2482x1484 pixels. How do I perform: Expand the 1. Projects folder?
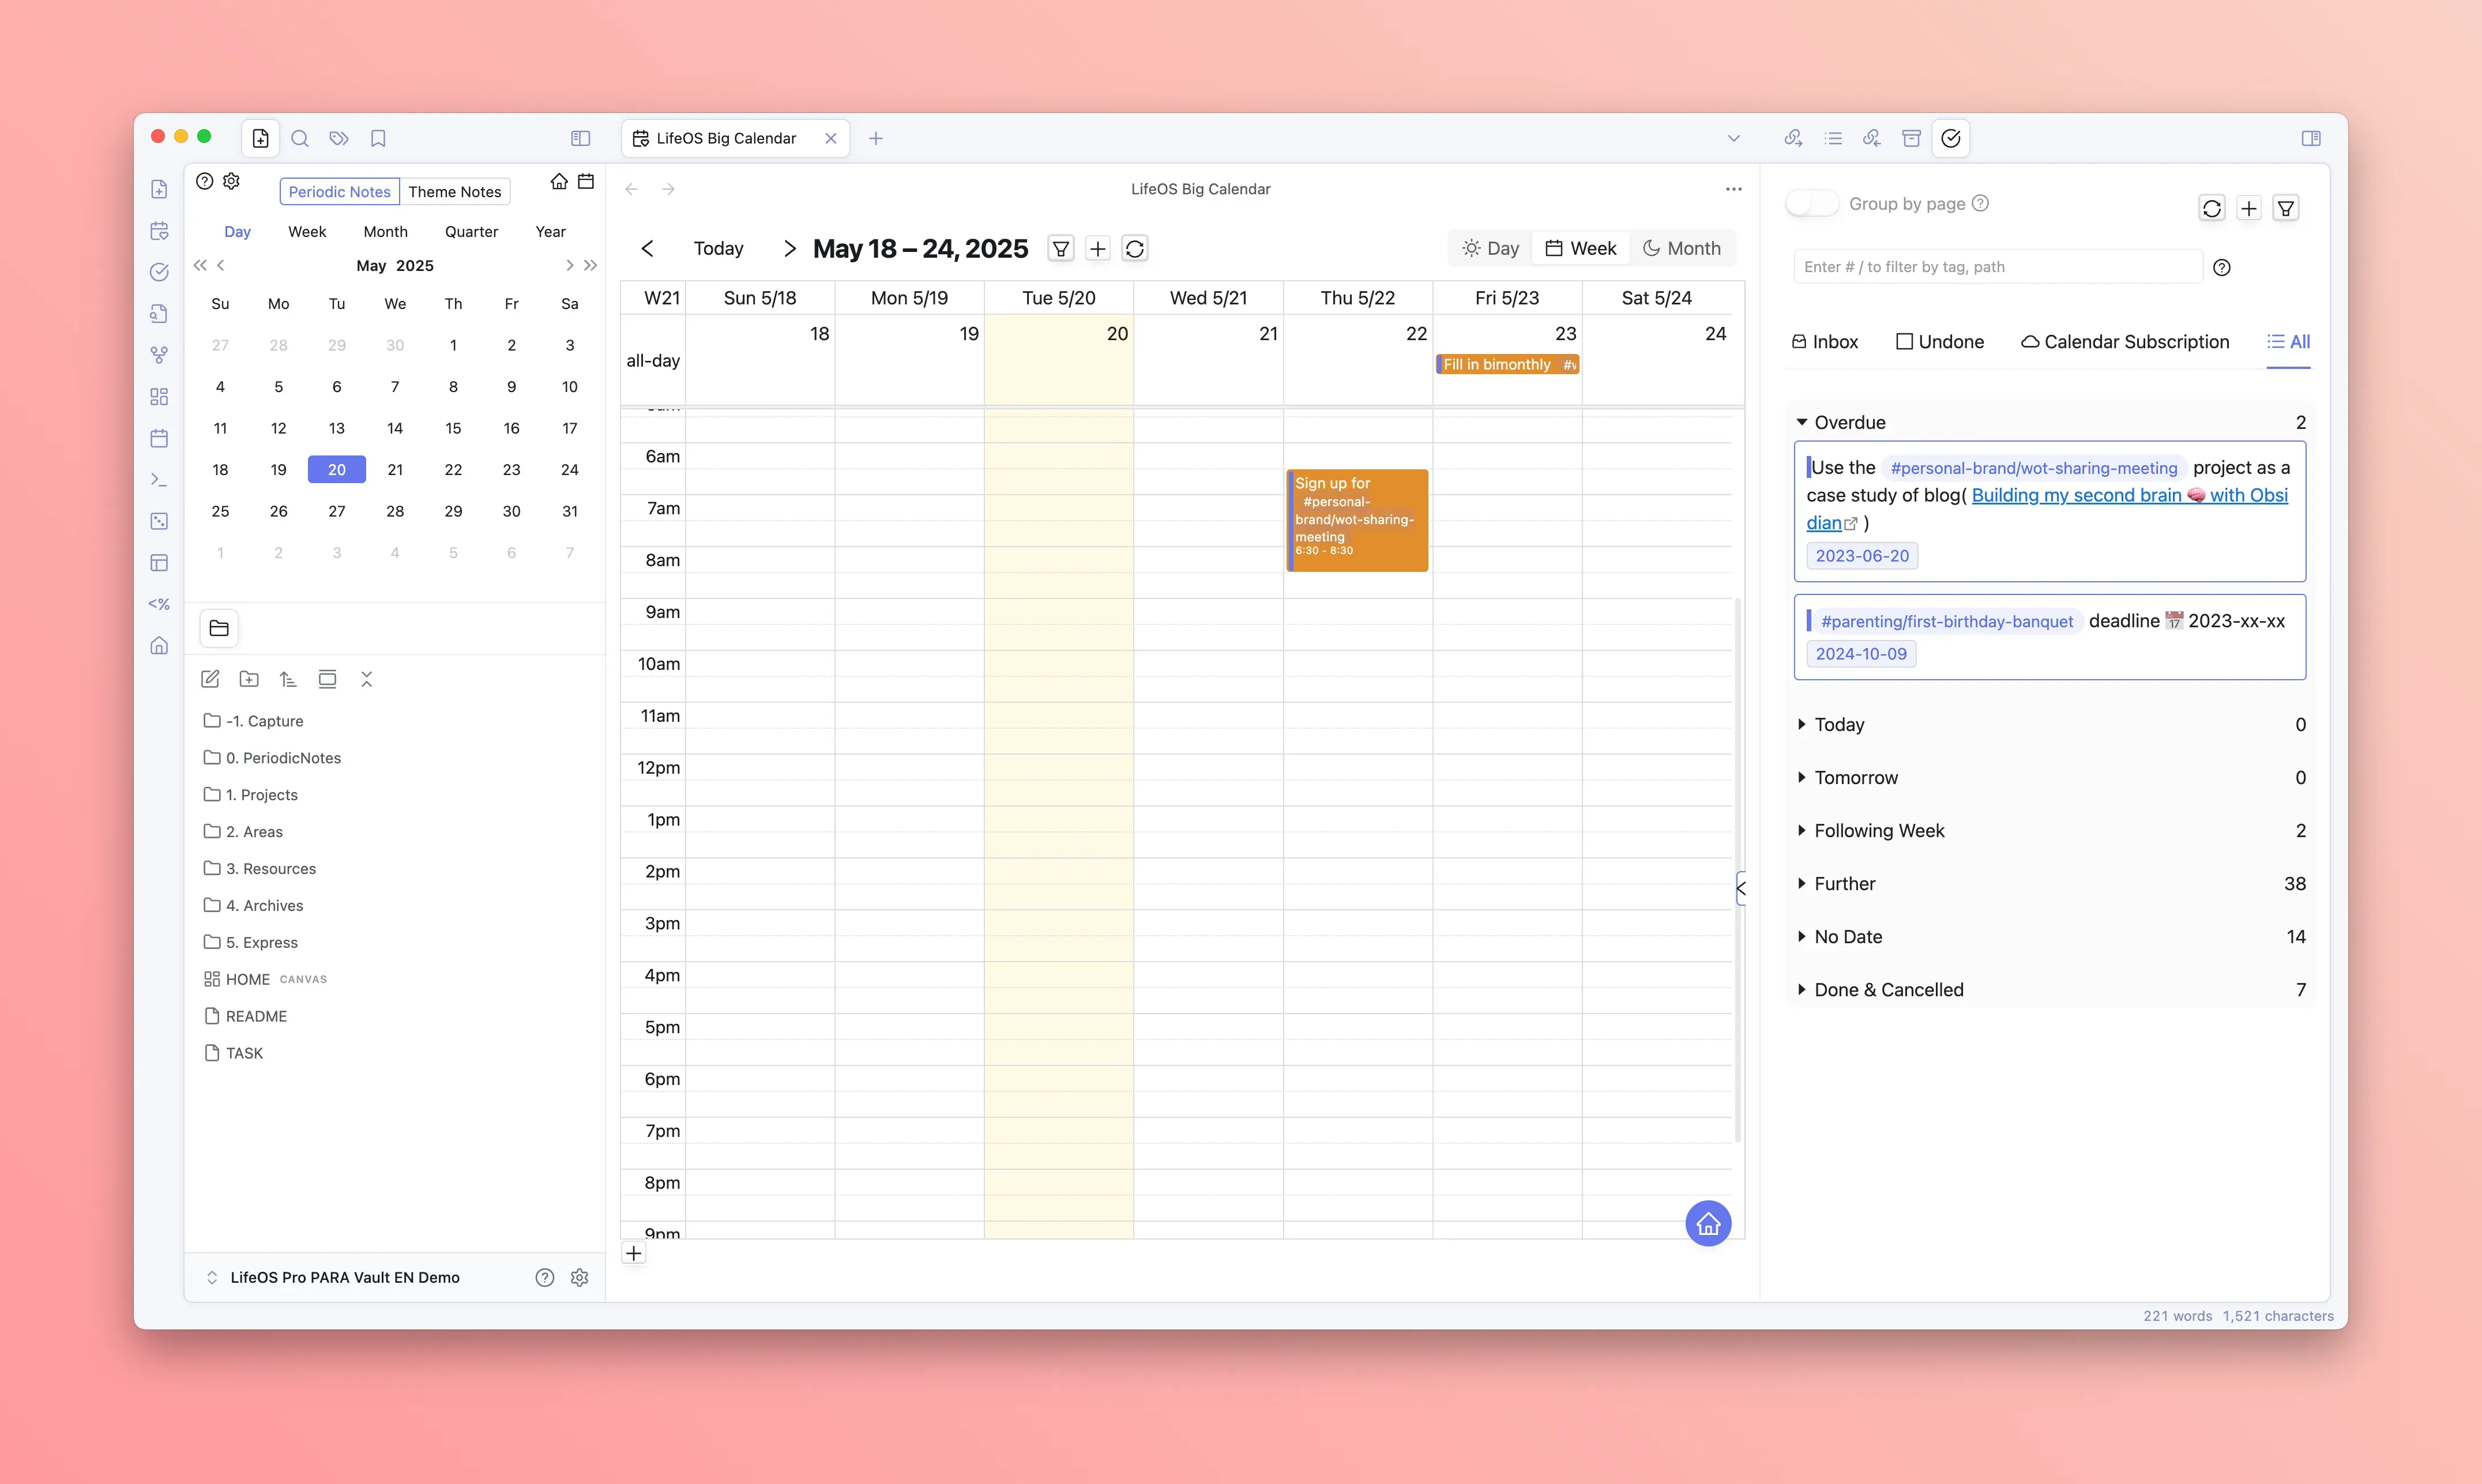[x=261, y=794]
